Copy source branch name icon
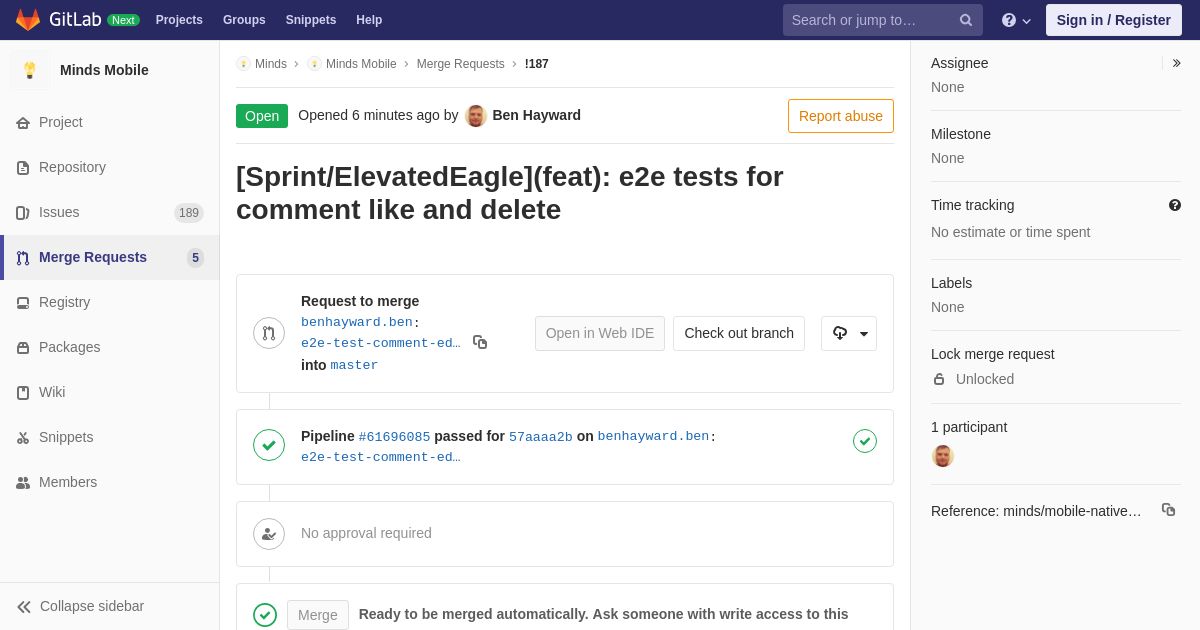1200x630 pixels. (x=480, y=342)
